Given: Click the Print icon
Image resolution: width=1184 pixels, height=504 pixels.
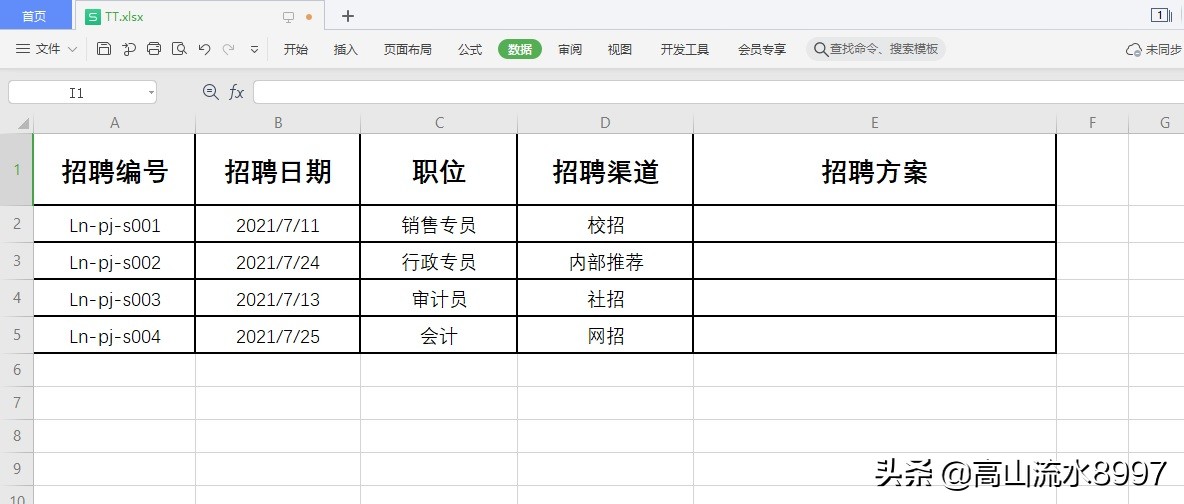Looking at the screenshot, I should (154, 49).
